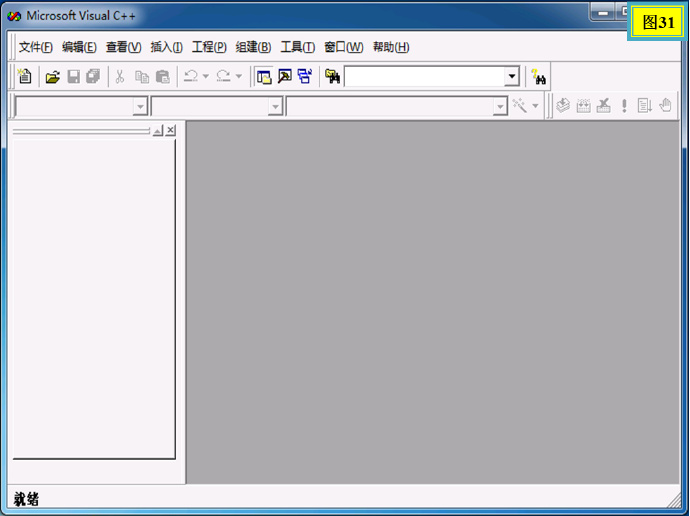The width and height of the screenshot is (690, 516).
Task: Click the Copy icon
Action: [142, 77]
